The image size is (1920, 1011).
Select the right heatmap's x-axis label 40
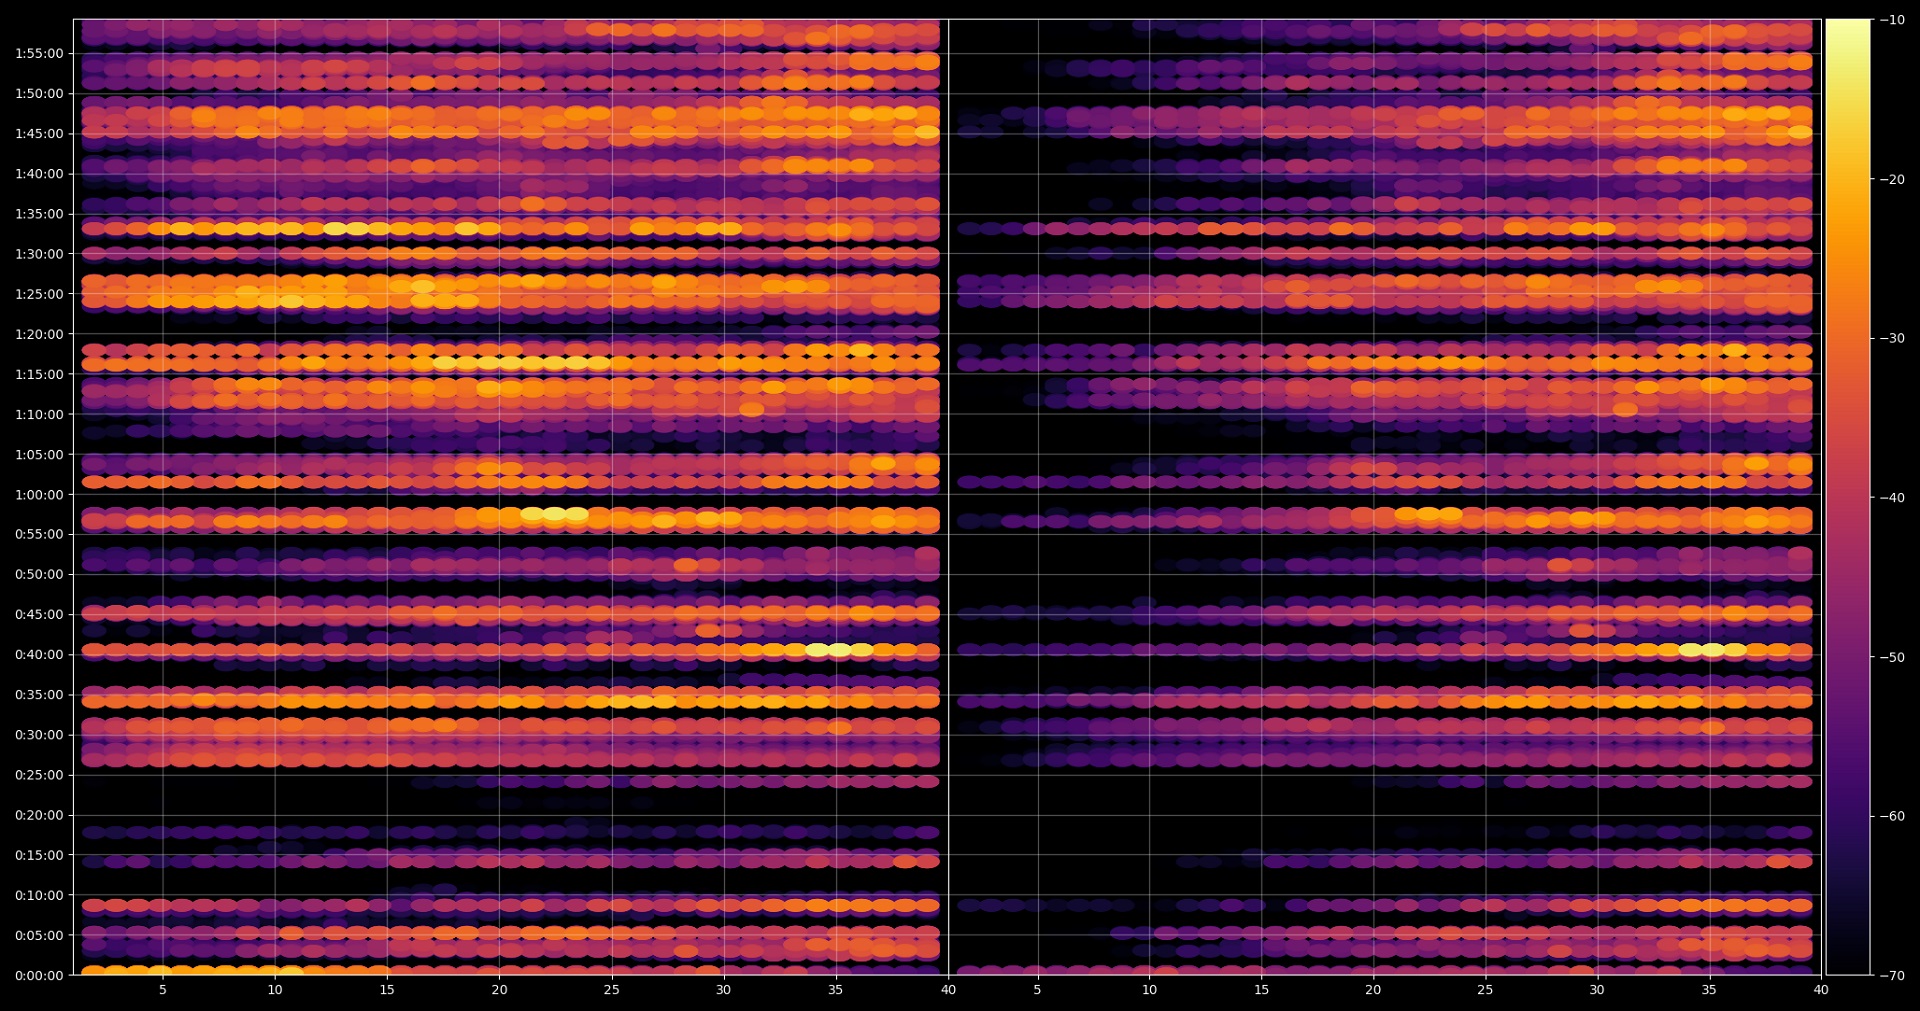tap(1821, 990)
